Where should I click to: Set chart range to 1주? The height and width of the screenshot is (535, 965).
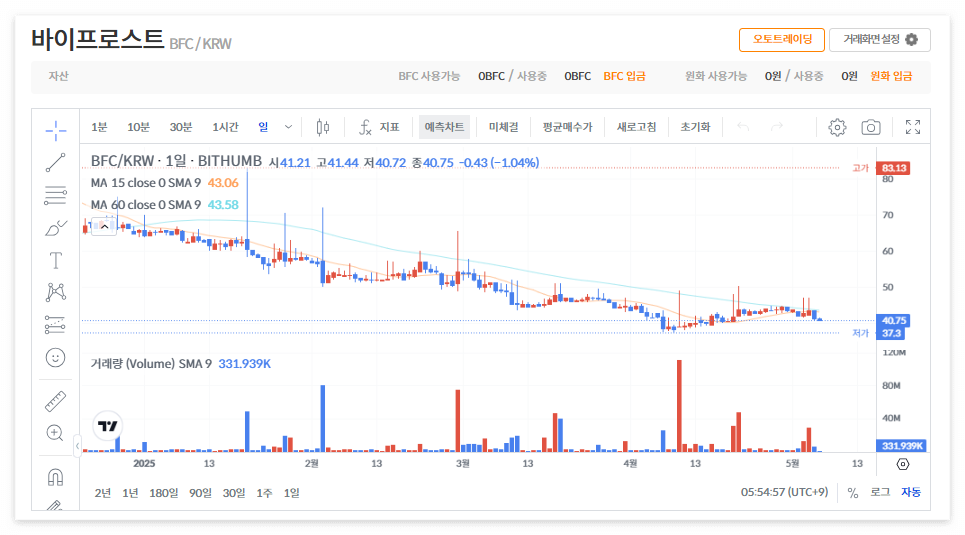tap(264, 493)
